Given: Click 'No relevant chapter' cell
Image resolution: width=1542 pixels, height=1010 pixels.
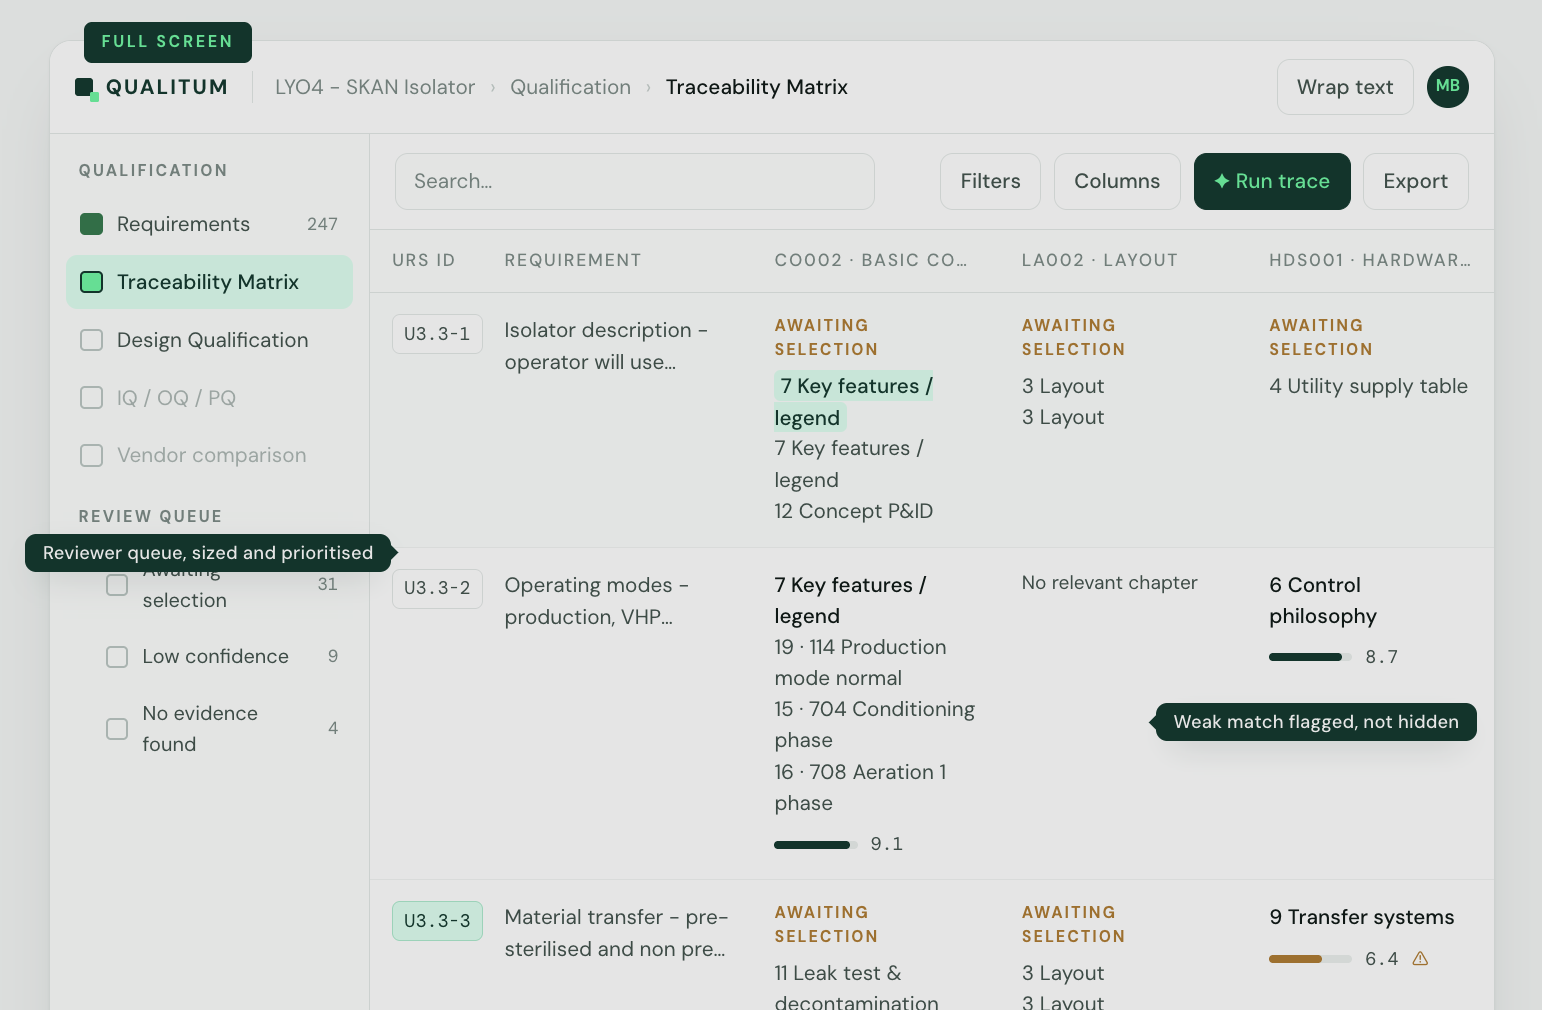Looking at the screenshot, I should [x=1109, y=583].
